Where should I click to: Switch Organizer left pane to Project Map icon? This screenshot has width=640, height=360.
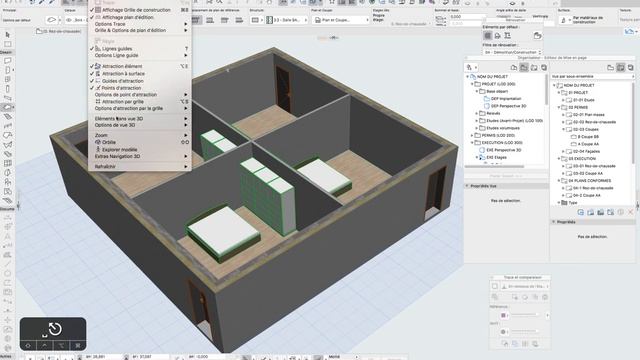514,67
